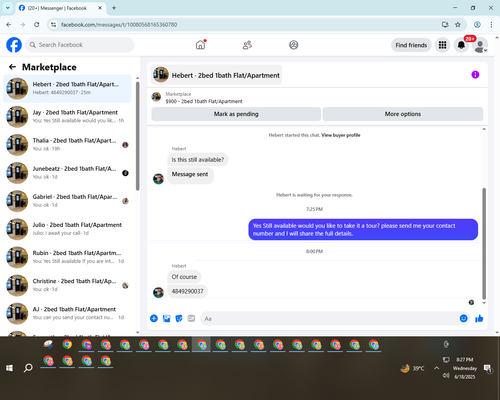Click Mark as pending button
The image size is (500, 400).
point(236,114)
